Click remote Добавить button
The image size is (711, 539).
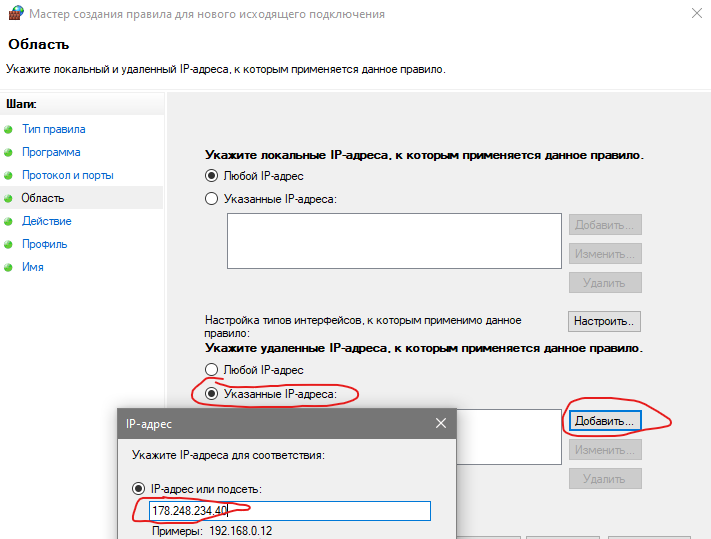[x=605, y=421]
